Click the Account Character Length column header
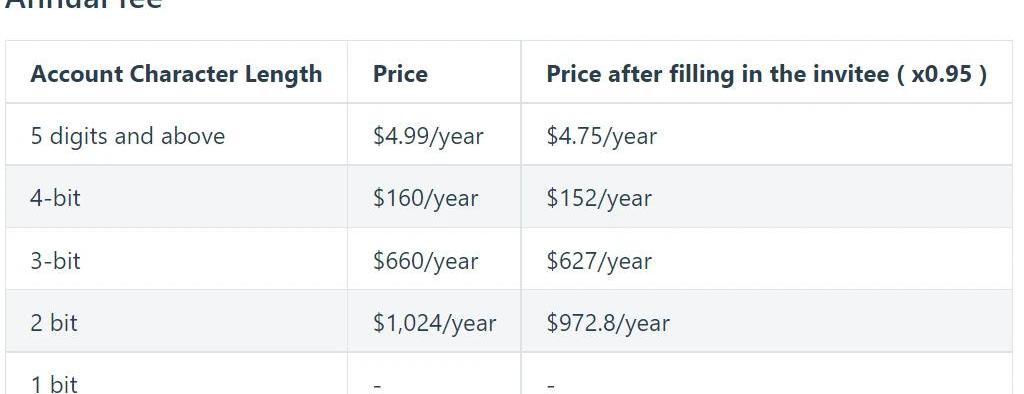Screen dimensions: 1024x394 click(176, 74)
